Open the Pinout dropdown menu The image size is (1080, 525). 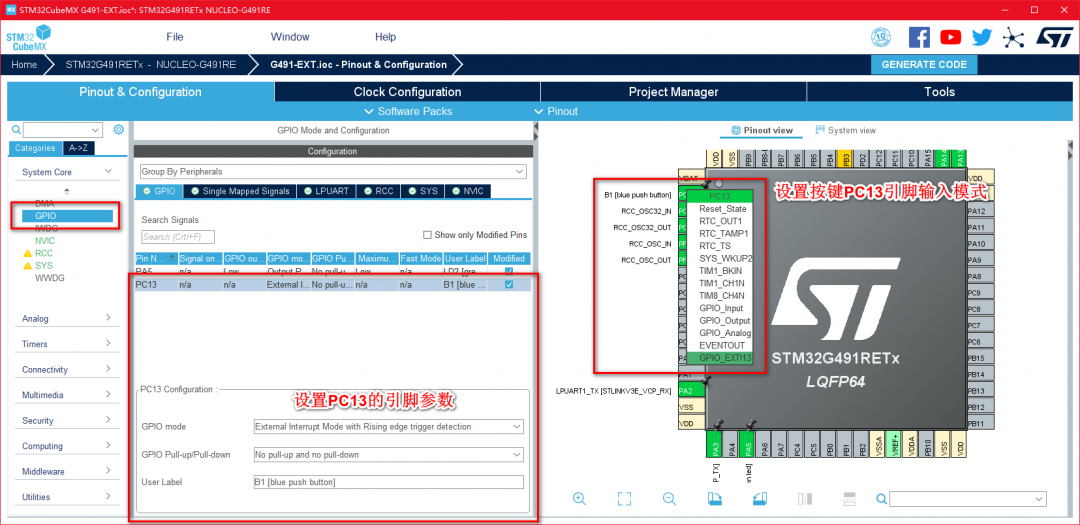pyautogui.click(x=557, y=111)
